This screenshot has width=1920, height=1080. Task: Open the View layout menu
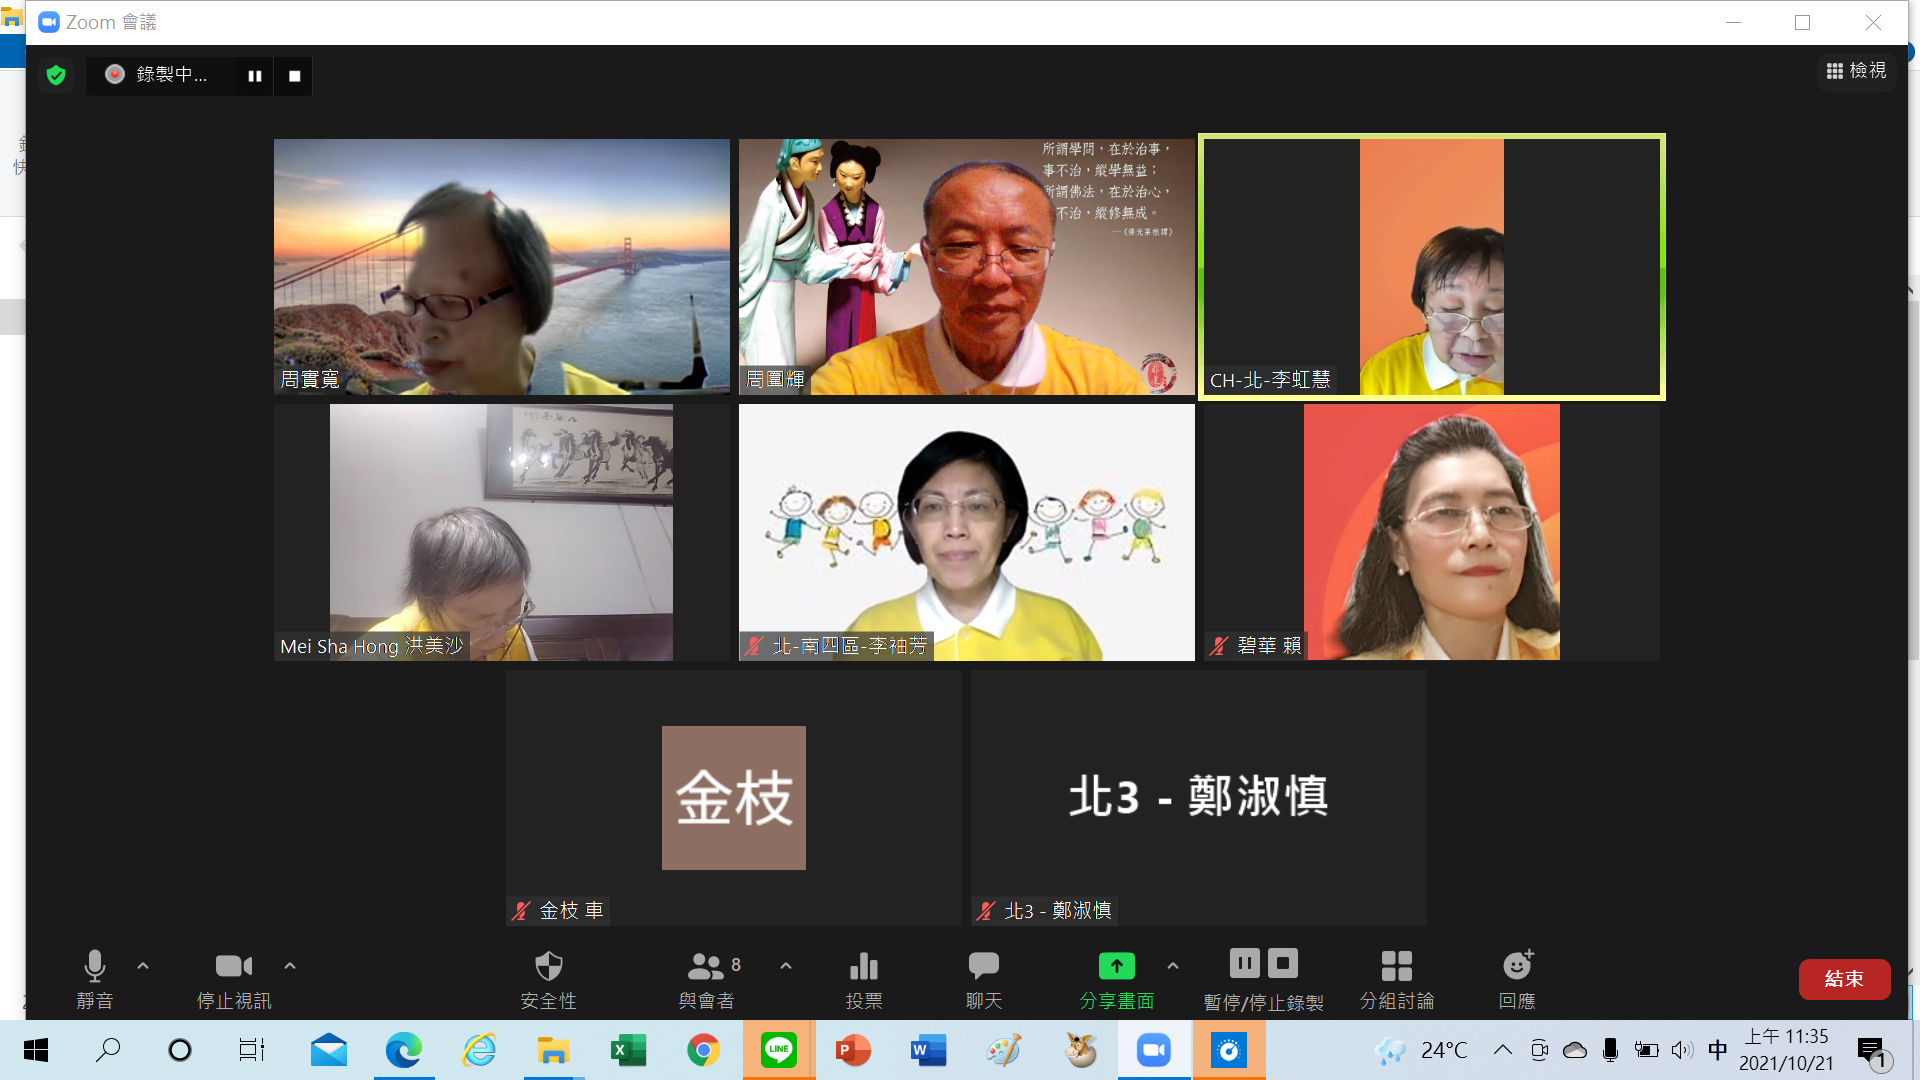pos(1856,71)
